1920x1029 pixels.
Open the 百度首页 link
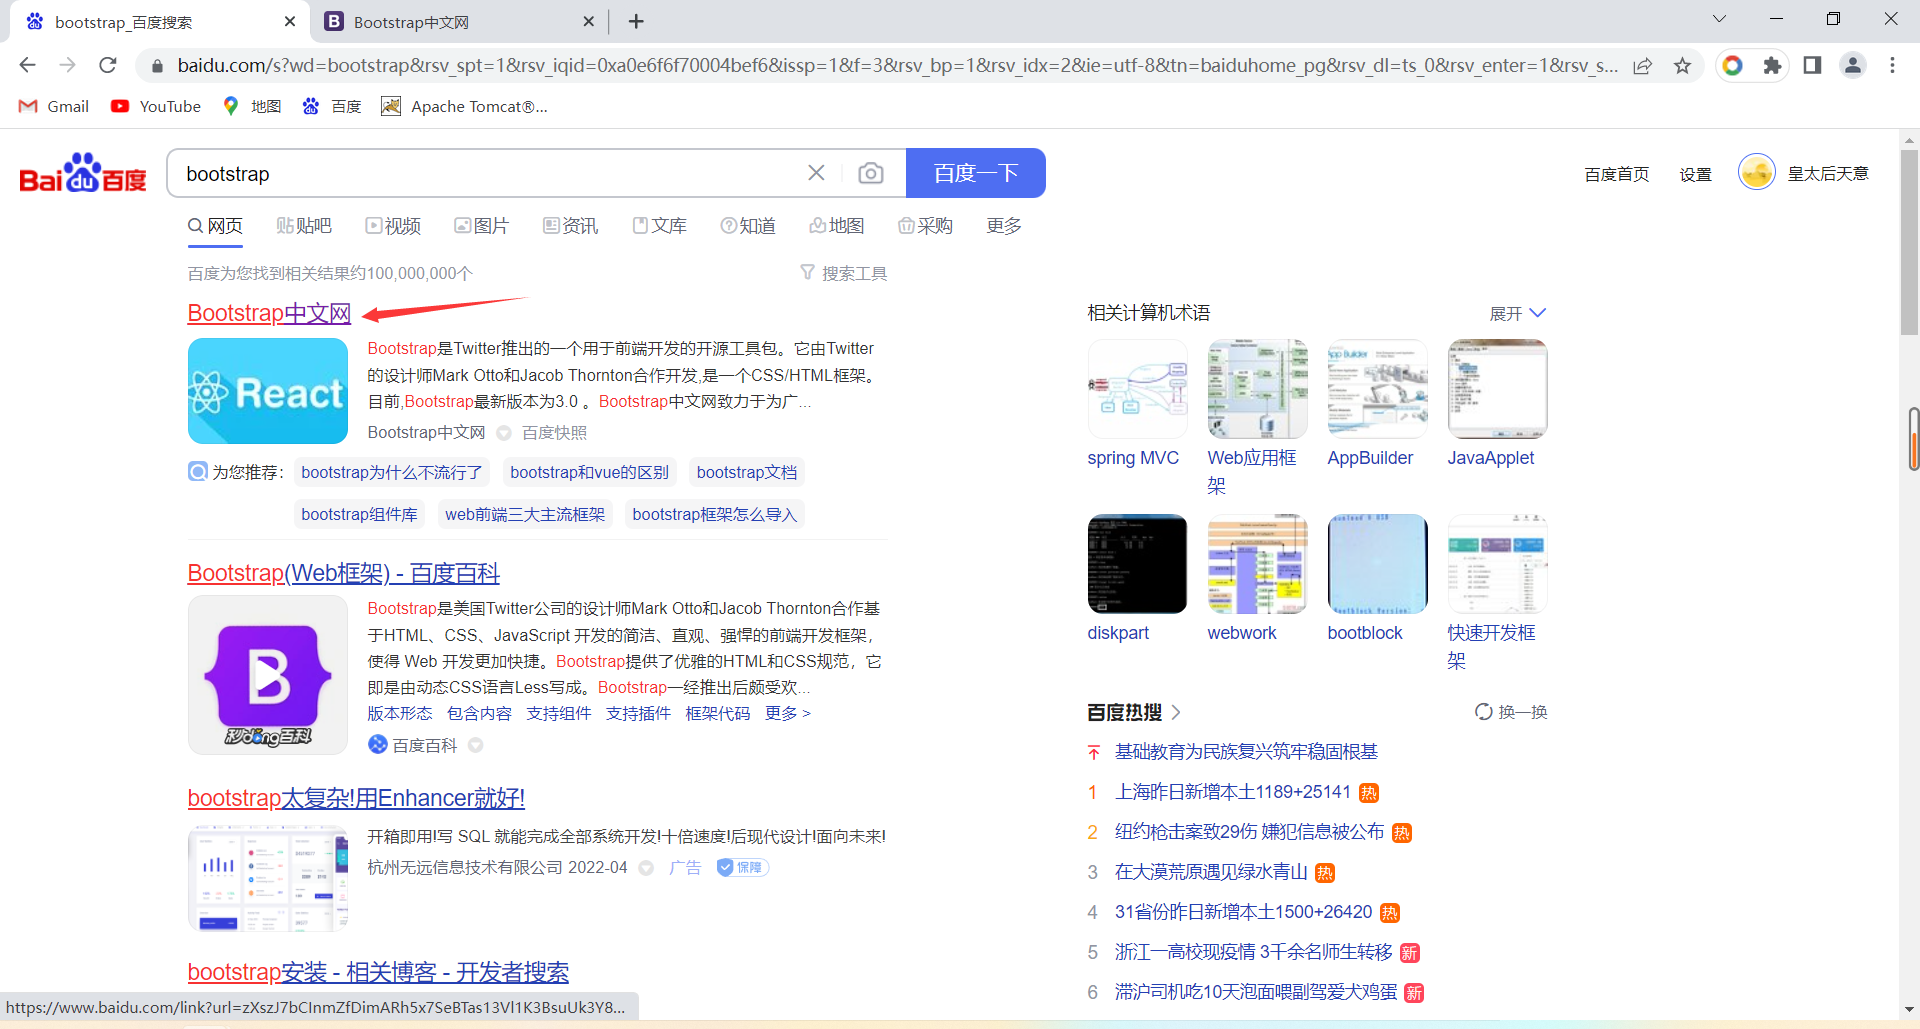tap(1617, 174)
